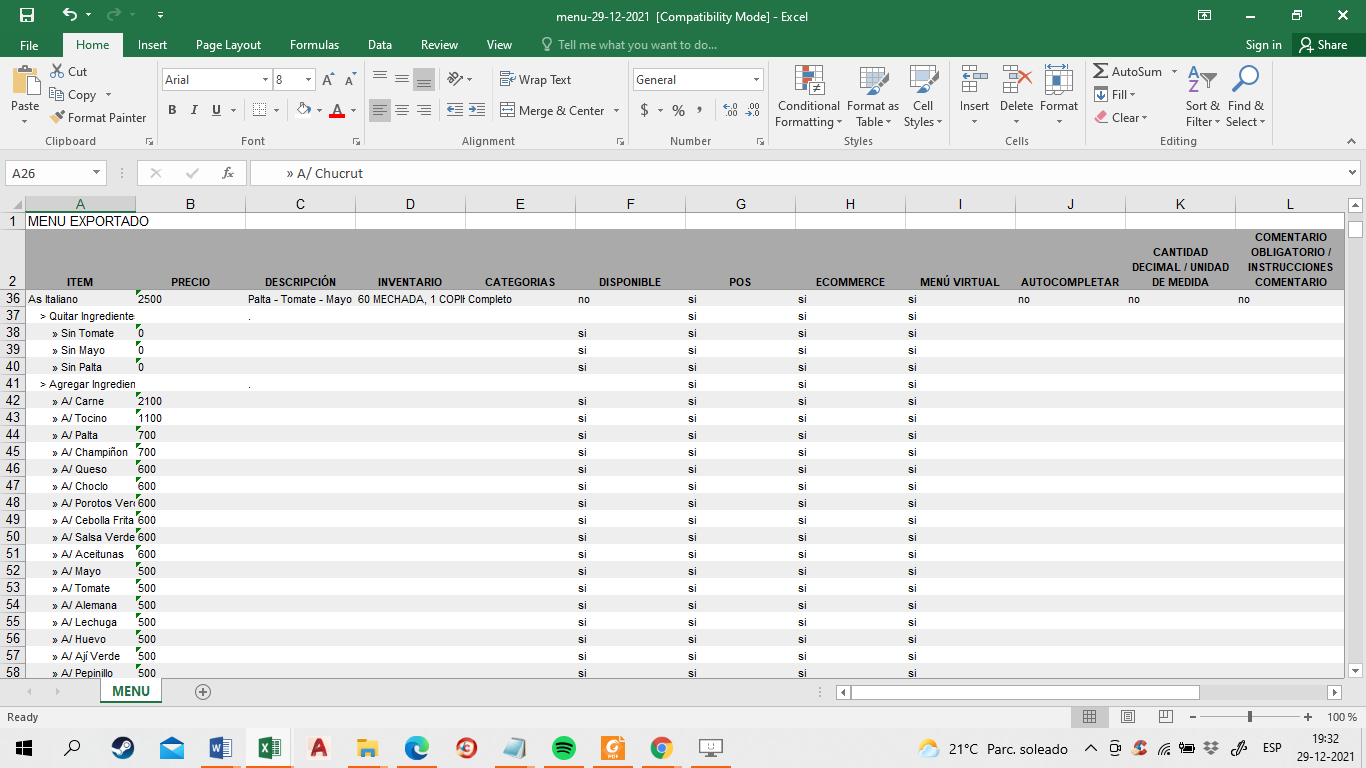
Task: Open Sort & Filter menu
Action: click(x=1202, y=97)
